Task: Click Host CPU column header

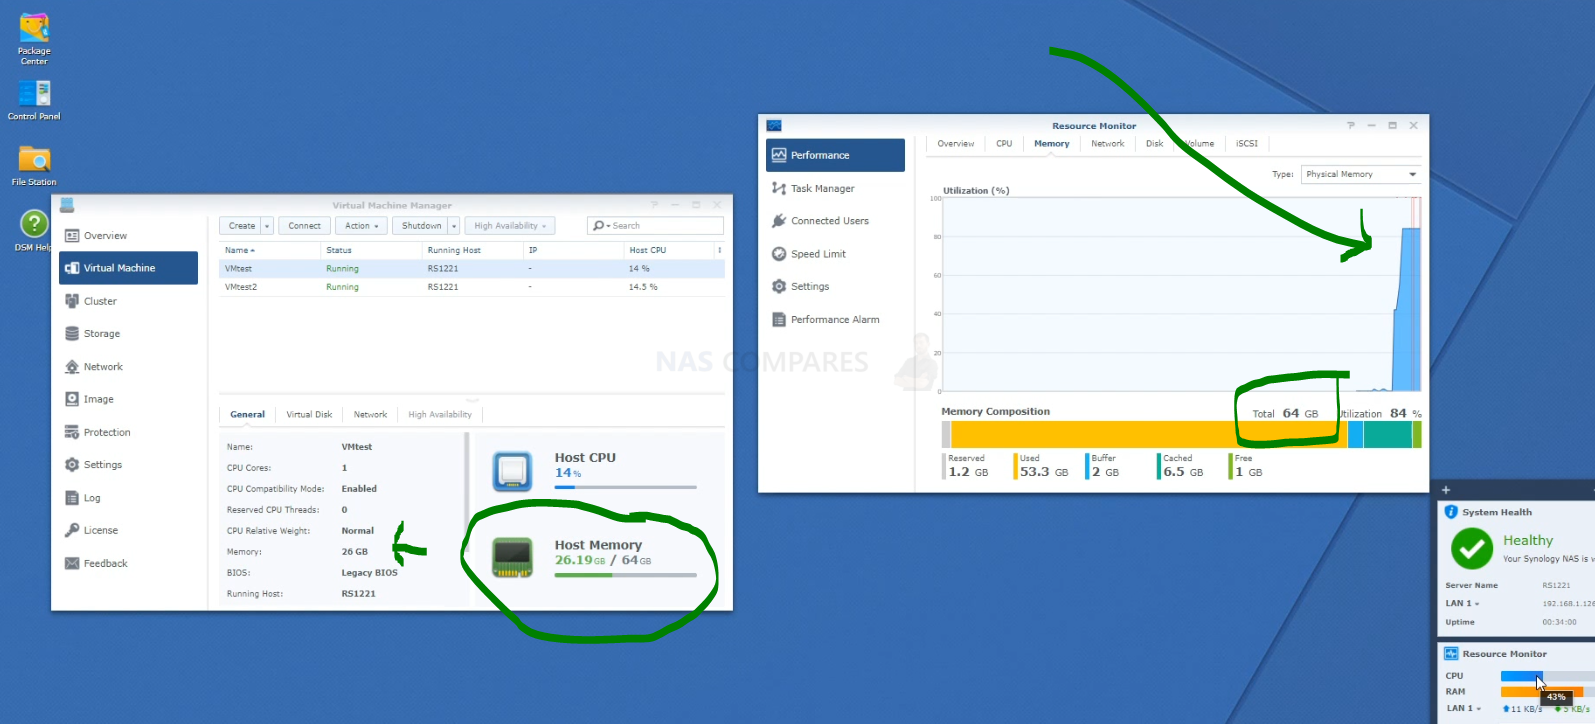Action: pos(668,250)
